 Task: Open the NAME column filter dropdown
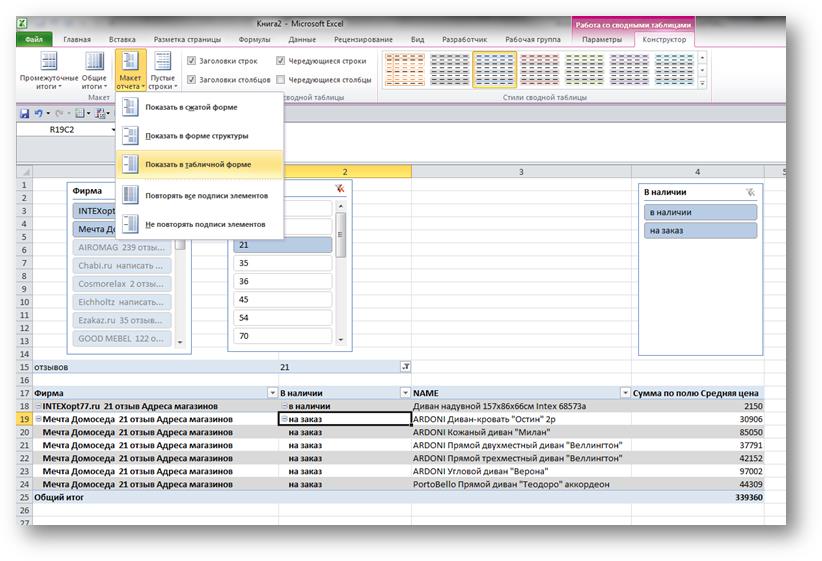[x=625, y=393]
